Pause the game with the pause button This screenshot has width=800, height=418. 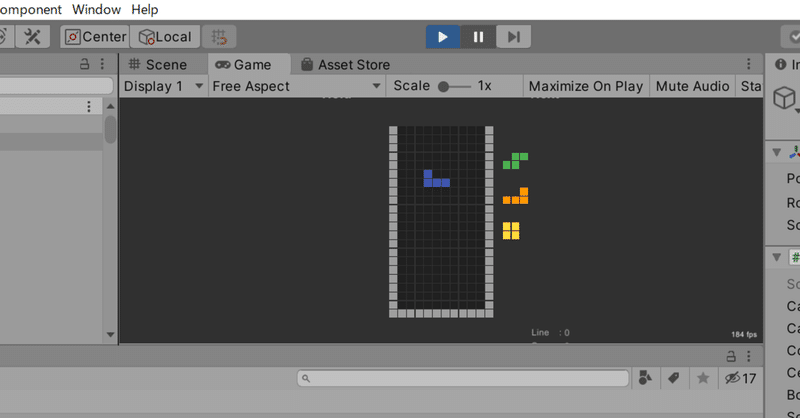478,37
